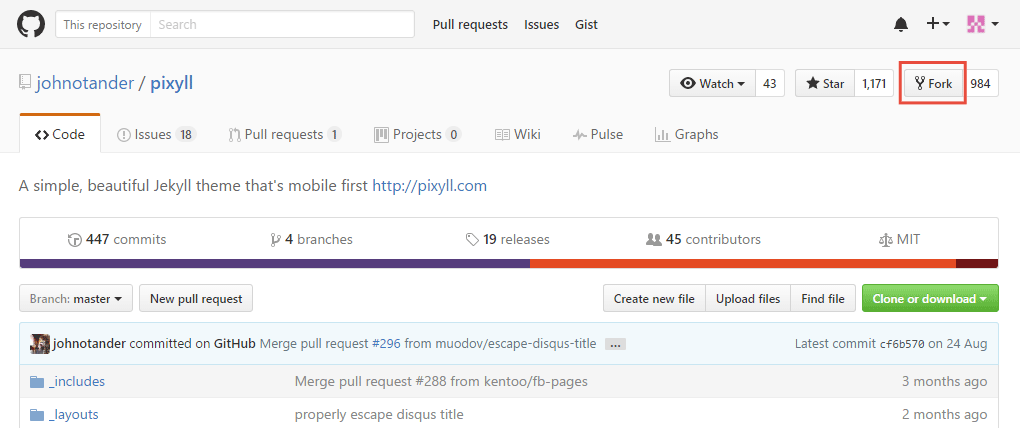Fork the pixyll repository
Screen dimensions: 1020x428
point(933,83)
